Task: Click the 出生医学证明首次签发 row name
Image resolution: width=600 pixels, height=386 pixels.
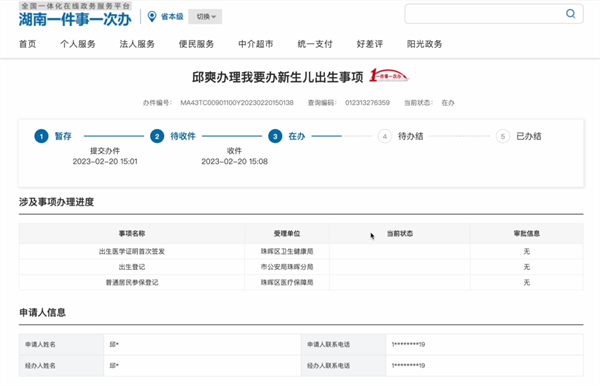Action: pos(132,251)
